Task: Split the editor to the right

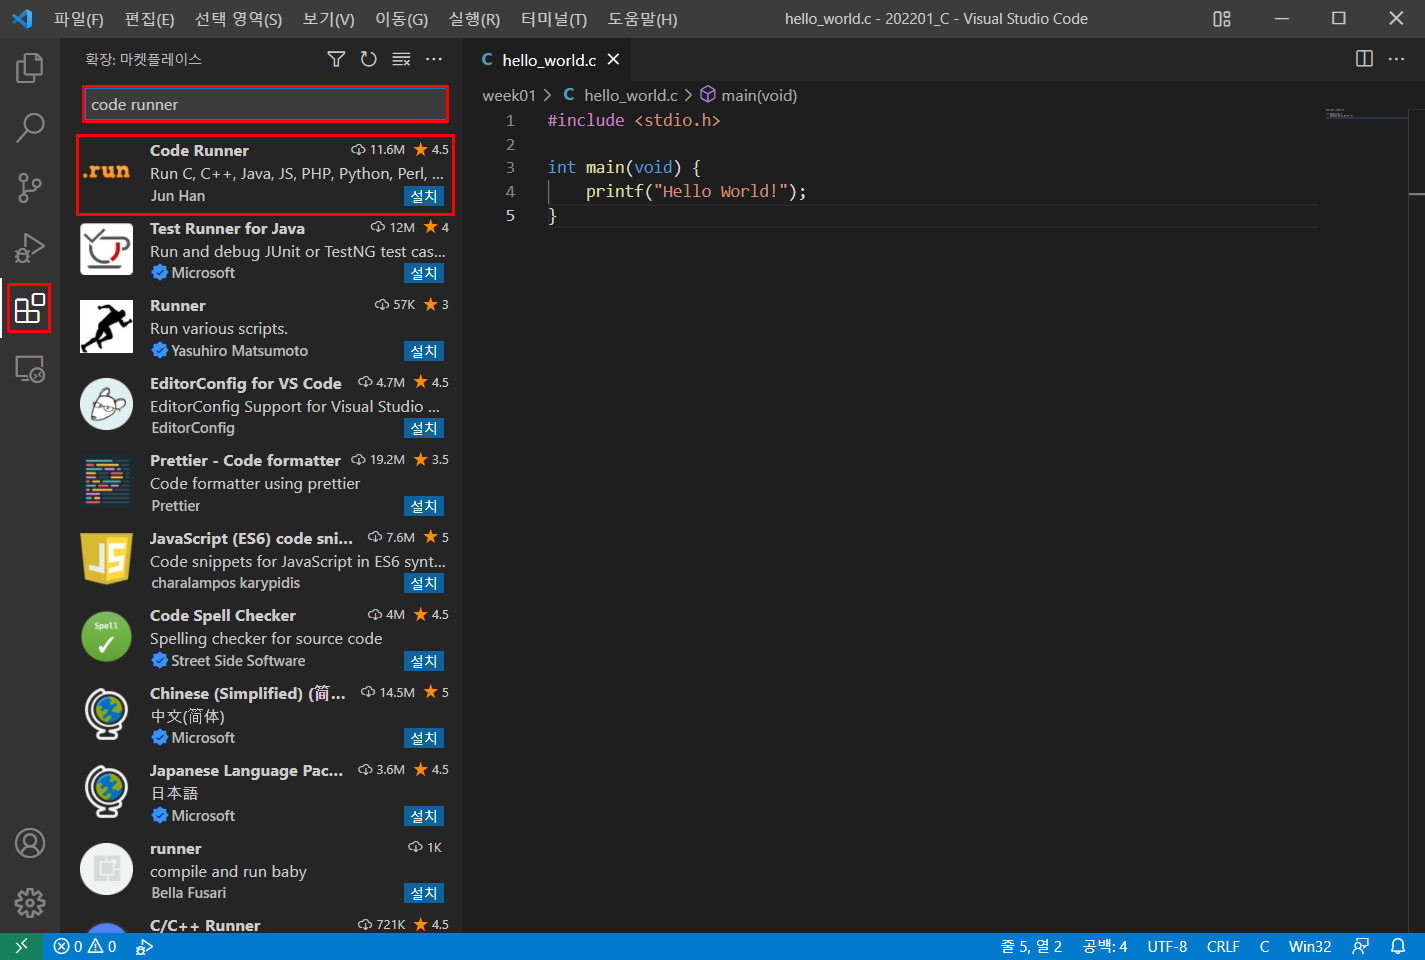Action: [1364, 59]
